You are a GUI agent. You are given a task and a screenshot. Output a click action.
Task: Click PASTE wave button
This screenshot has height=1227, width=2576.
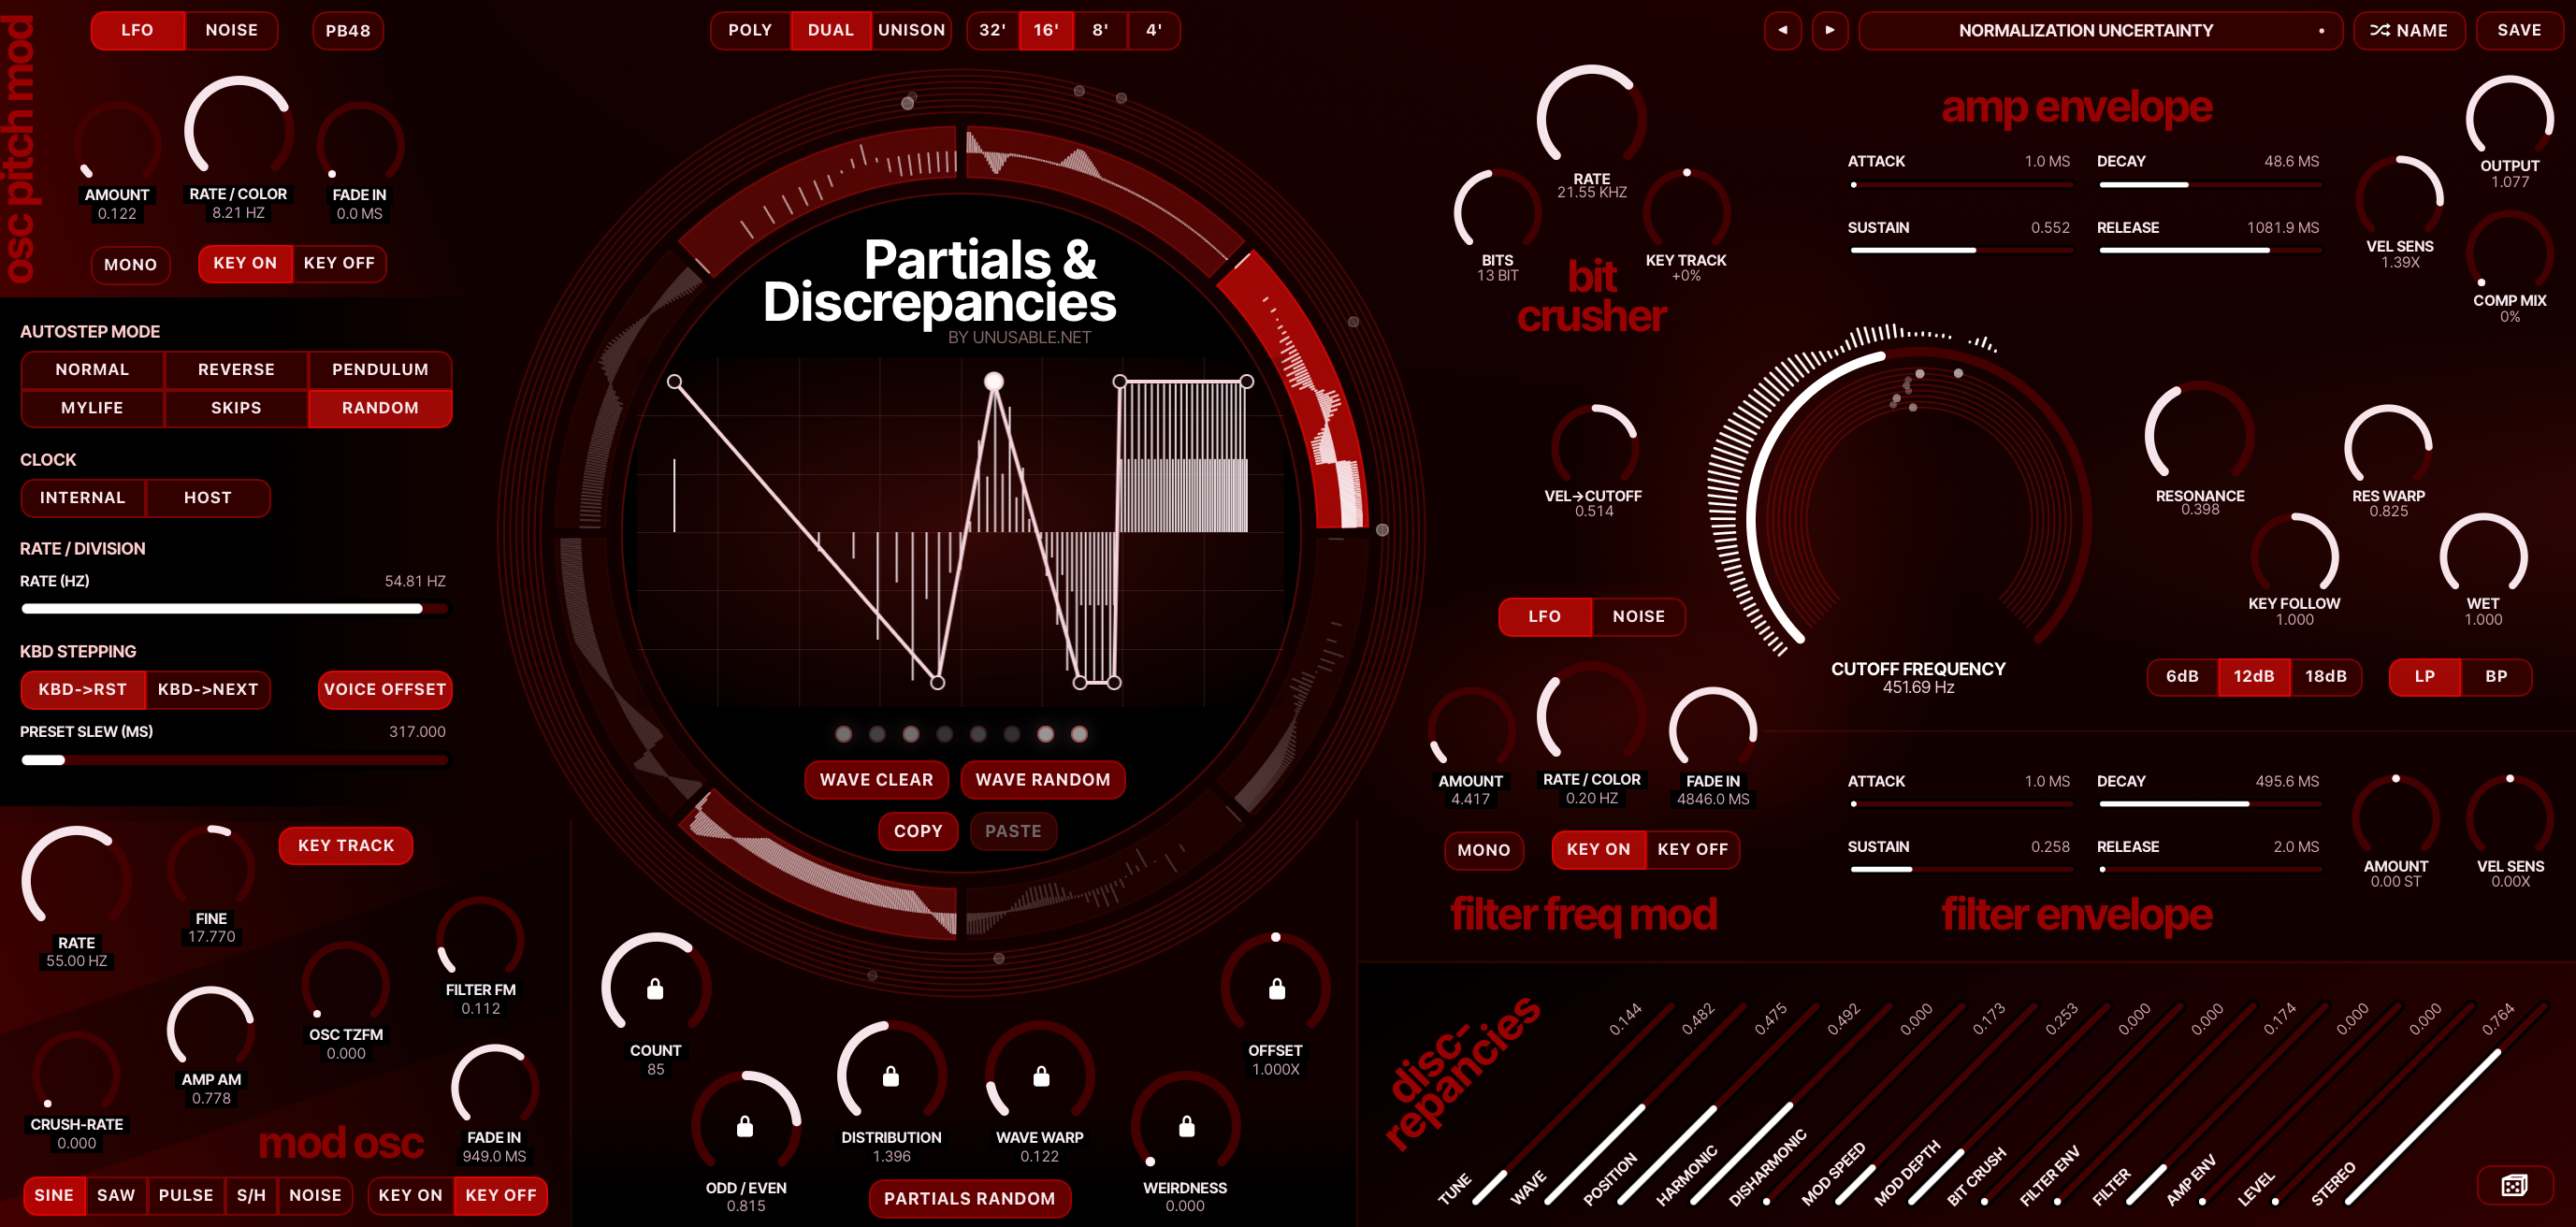coord(1013,831)
